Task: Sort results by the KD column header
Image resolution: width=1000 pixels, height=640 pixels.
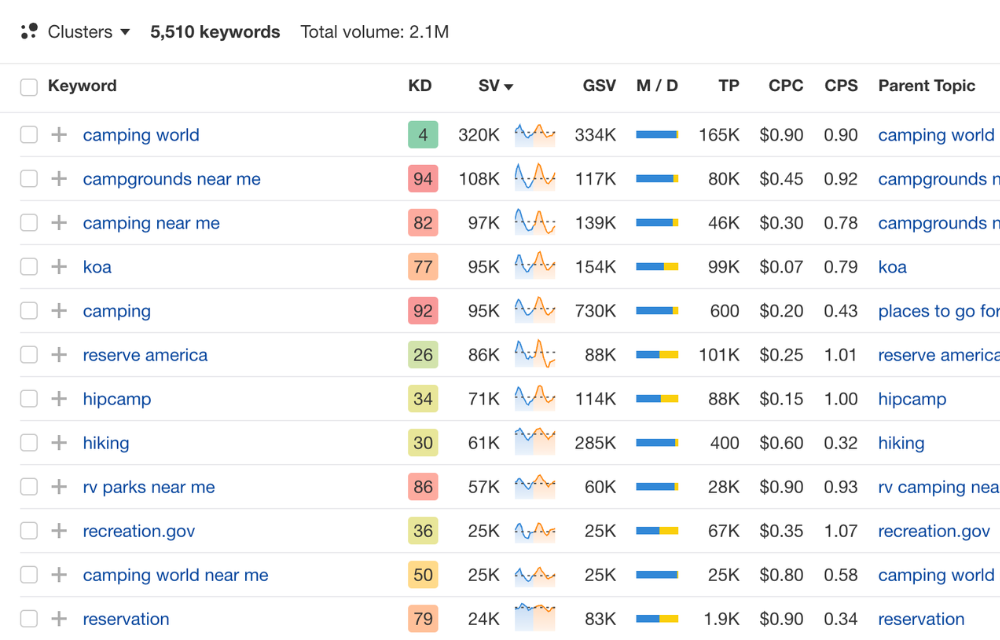Action: pos(420,87)
